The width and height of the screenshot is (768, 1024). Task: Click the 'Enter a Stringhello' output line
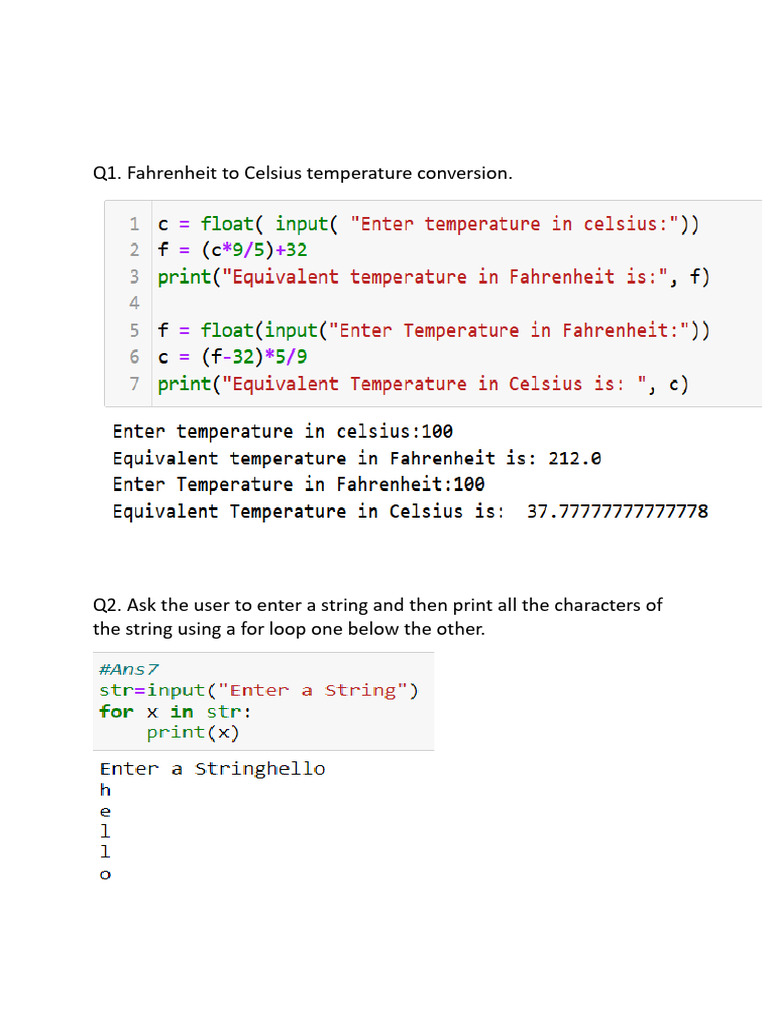213,769
